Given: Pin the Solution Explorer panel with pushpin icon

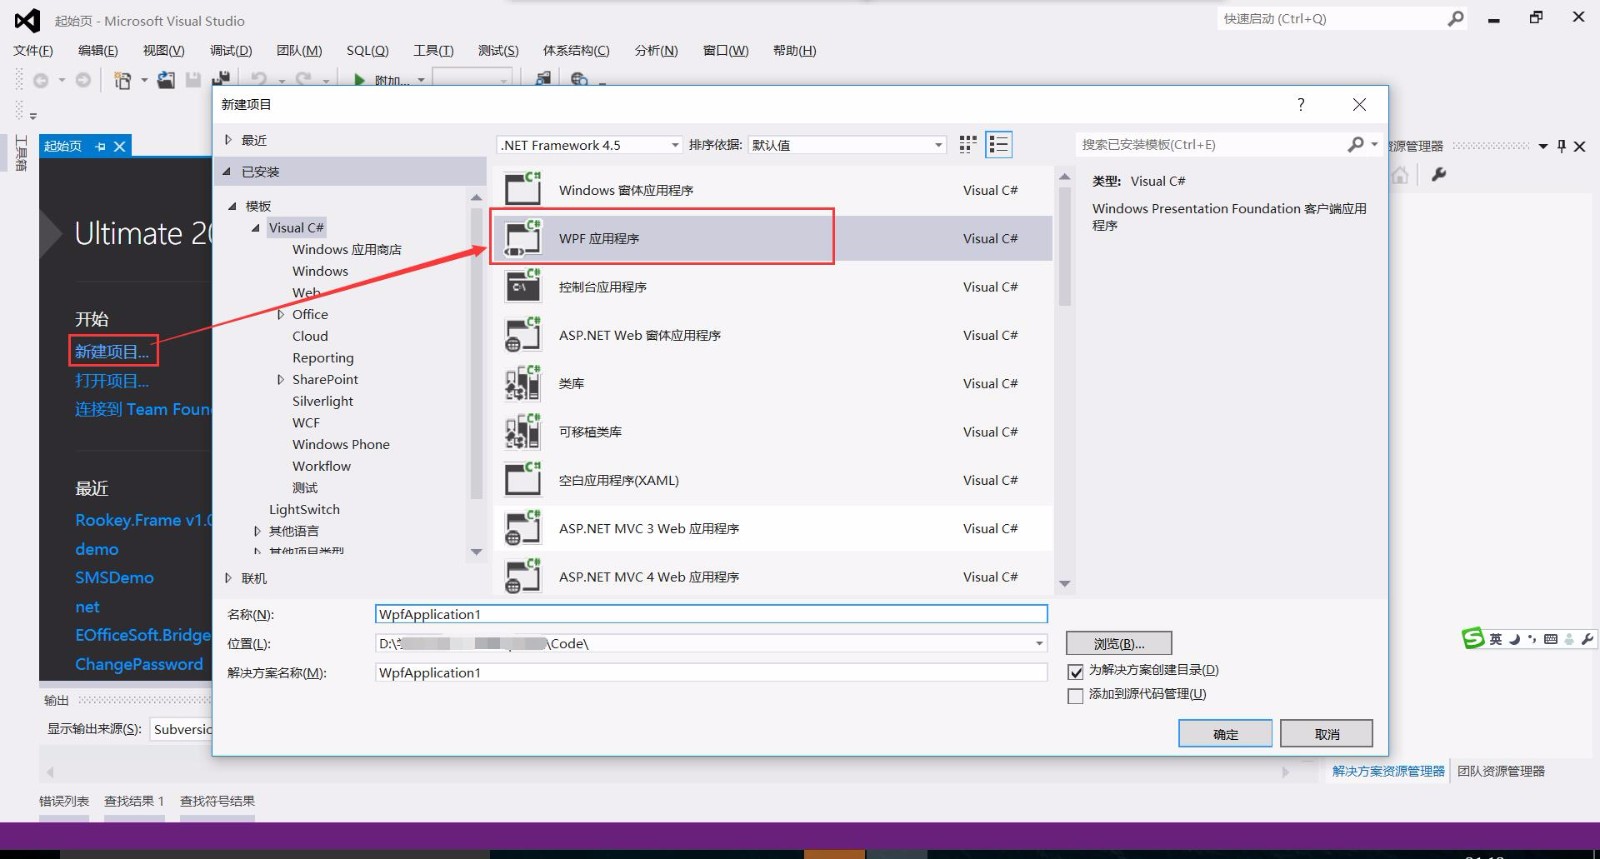Looking at the screenshot, I should 1561,146.
